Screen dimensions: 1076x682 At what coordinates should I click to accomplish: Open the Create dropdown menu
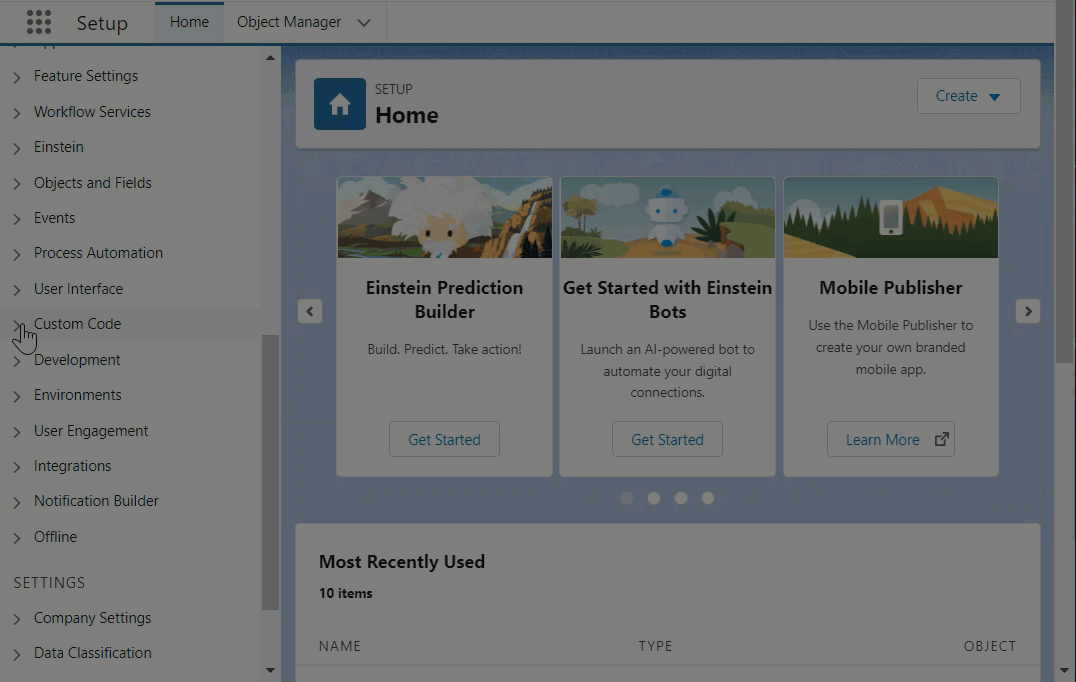click(x=968, y=96)
